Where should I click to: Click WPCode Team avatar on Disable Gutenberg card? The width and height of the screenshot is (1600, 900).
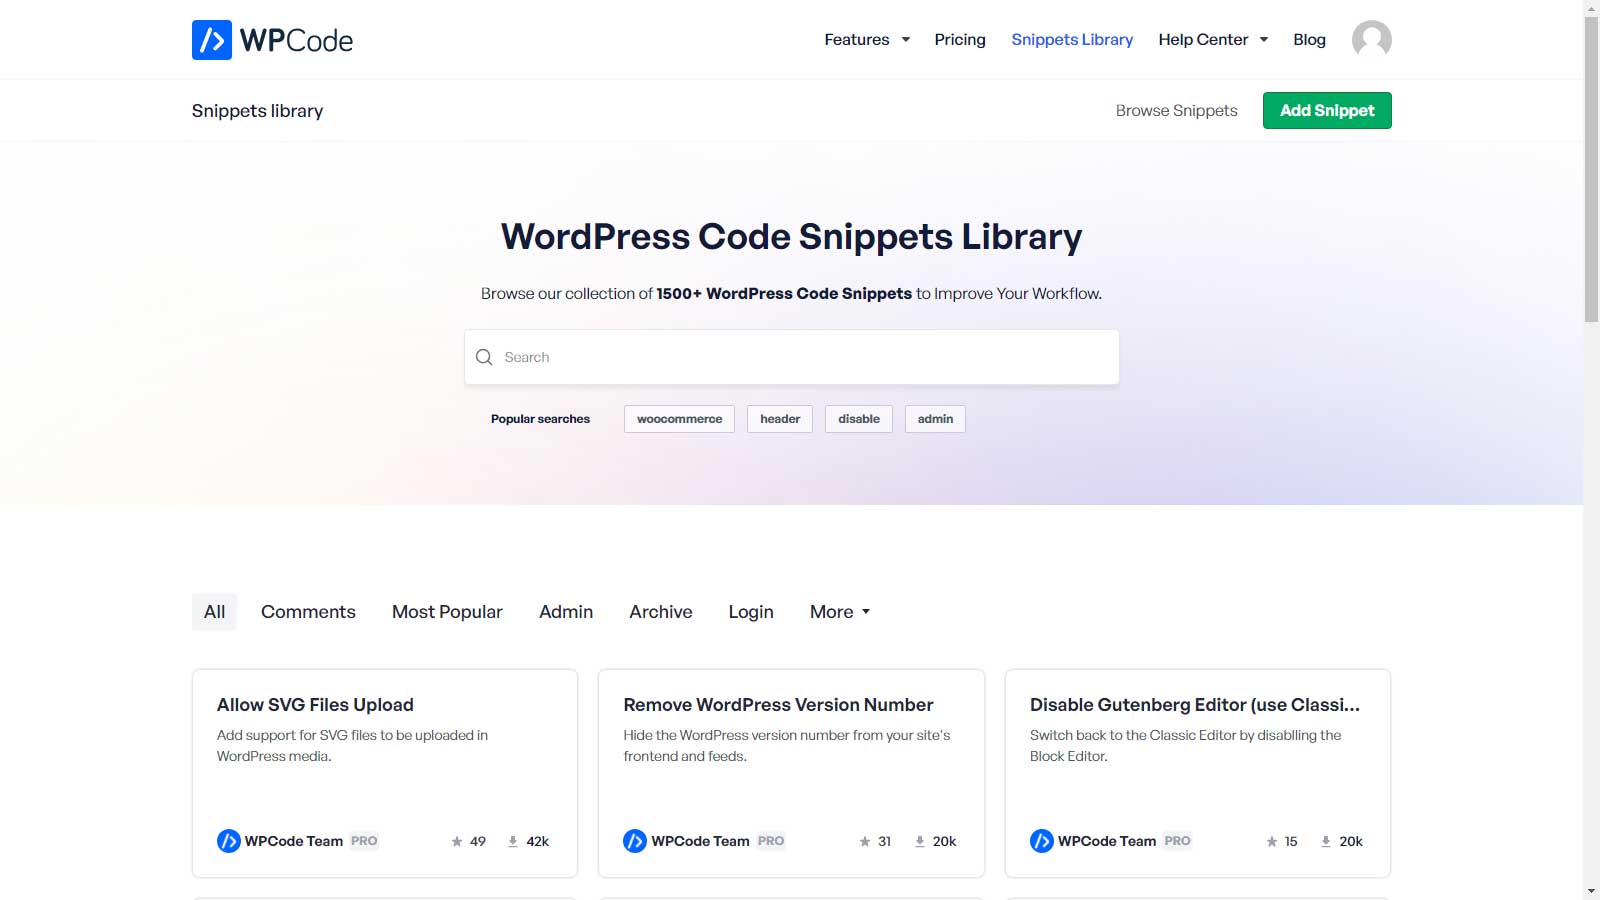click(x=1041, y=841)
